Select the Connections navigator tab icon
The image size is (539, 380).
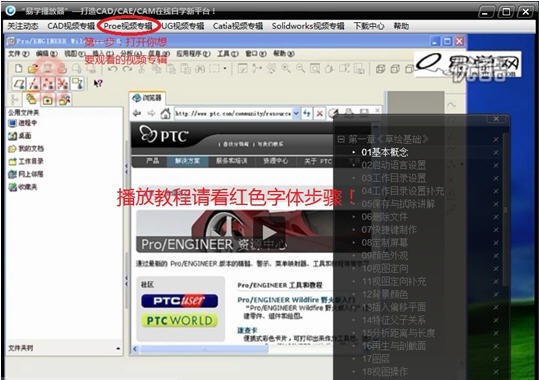tap(64, 100)
